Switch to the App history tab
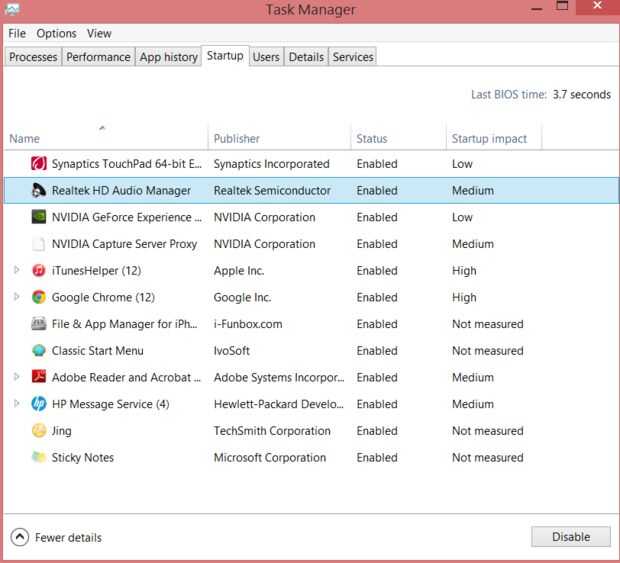 (168, 57)
